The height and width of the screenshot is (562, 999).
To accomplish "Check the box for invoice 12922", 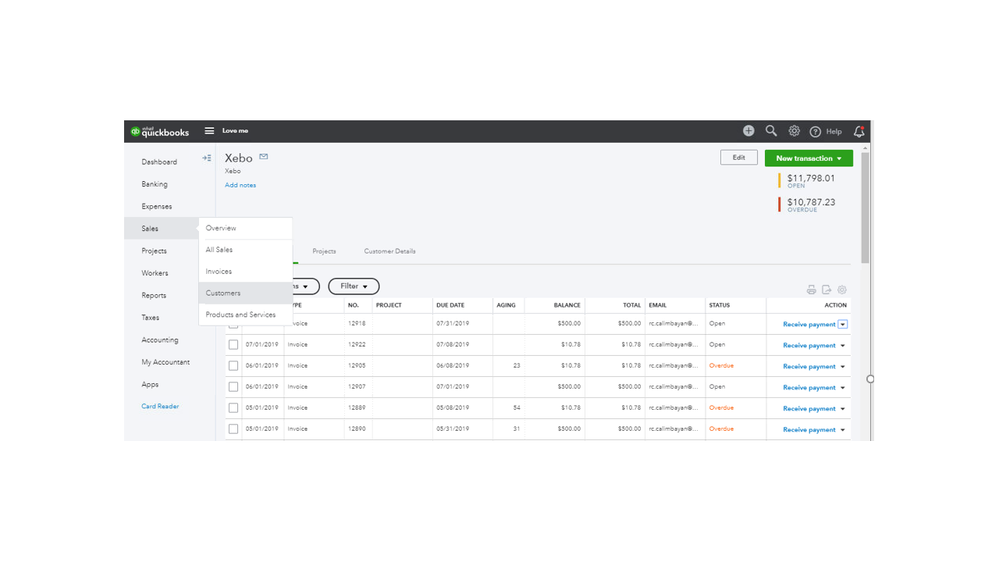I will pyautogui.click(x=233, y=345).
